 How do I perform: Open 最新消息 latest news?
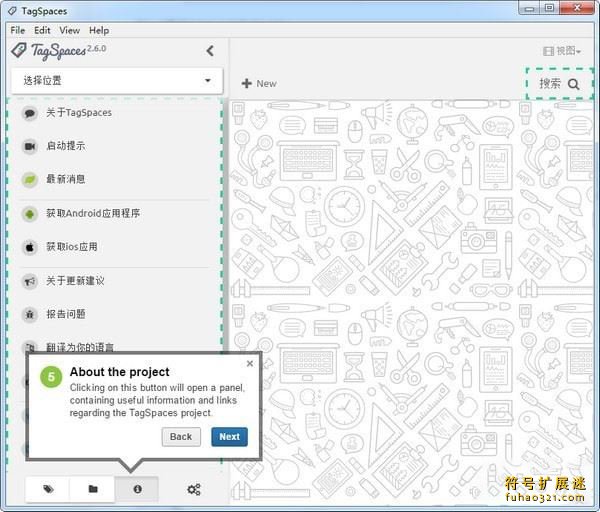(x=65, y=179)
